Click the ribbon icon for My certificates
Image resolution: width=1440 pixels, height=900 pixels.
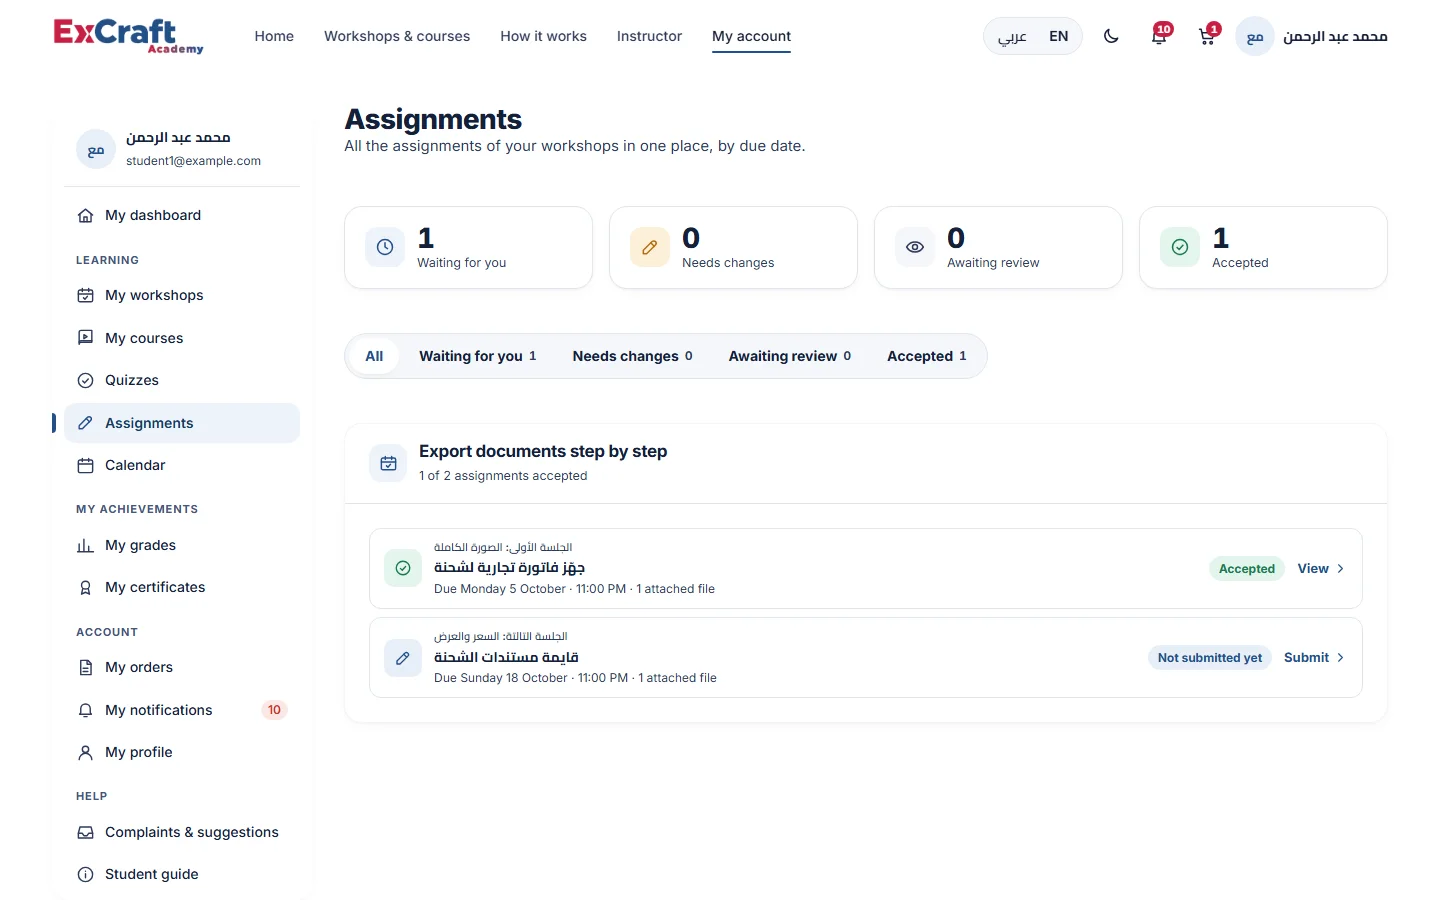(86, 588)
